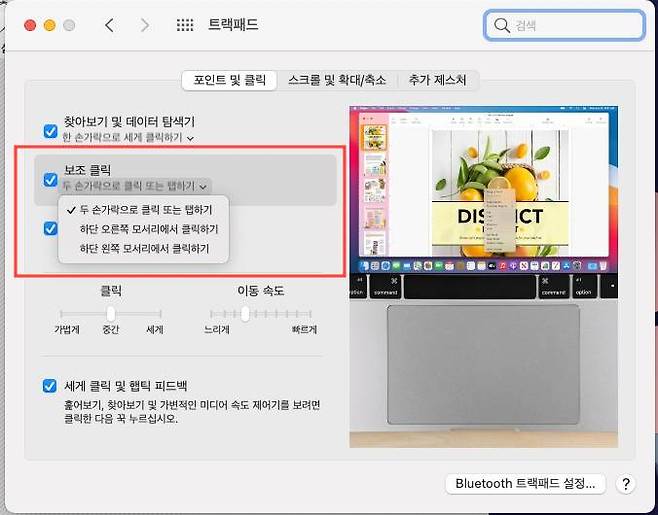
Task: Click the 느리게 label under speed slider
Action: point(217,330)
